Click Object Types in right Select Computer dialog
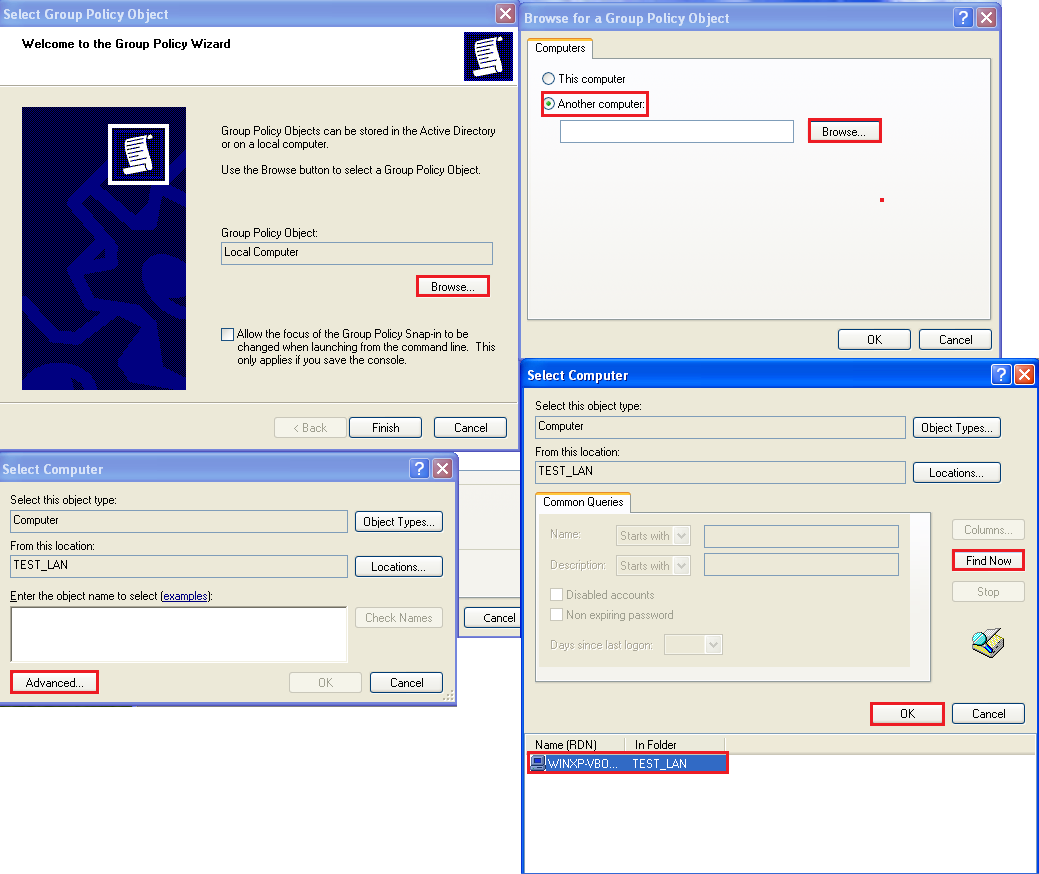The width and height of the screenshot is (1039, 874). point(957,427)
